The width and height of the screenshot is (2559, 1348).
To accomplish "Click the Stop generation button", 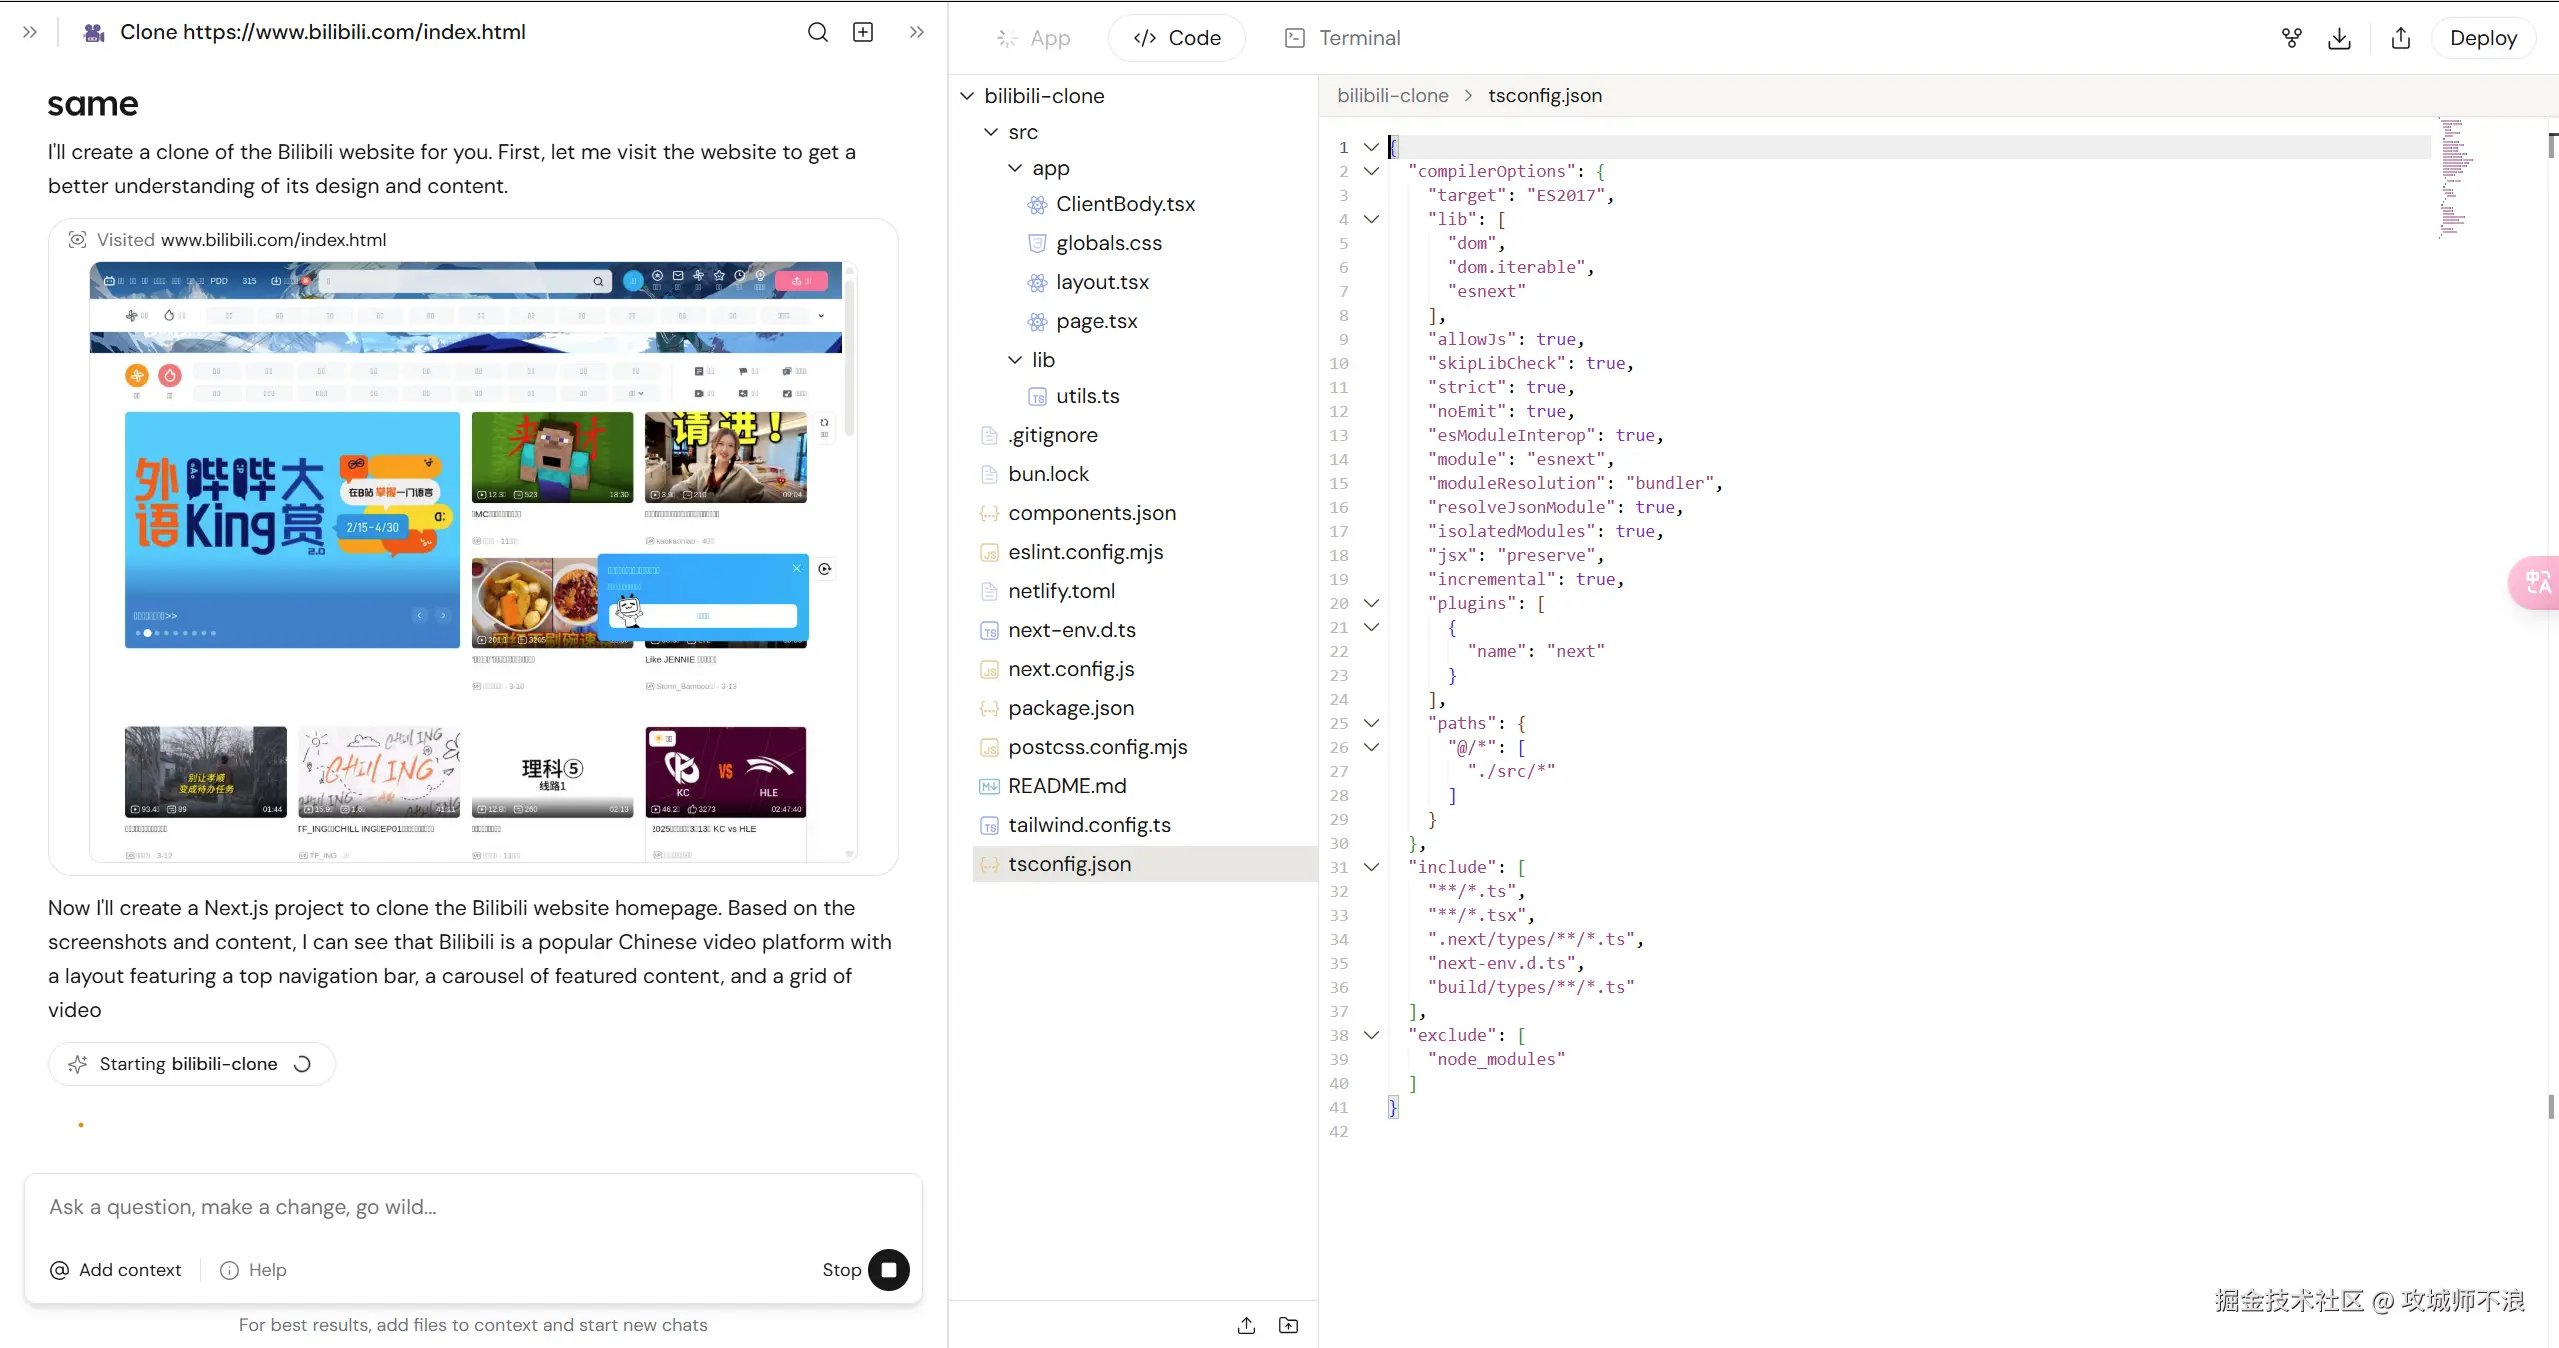I will coord(888,1269).
